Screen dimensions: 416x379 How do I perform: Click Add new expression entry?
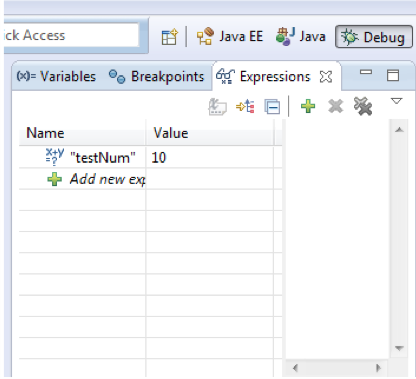pyautogui.click(x=107, y=179)
